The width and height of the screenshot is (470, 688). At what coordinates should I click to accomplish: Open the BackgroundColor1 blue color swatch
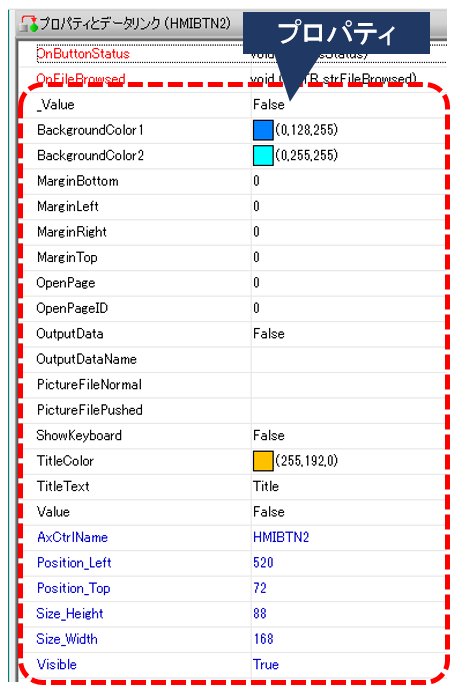[263, 130]
